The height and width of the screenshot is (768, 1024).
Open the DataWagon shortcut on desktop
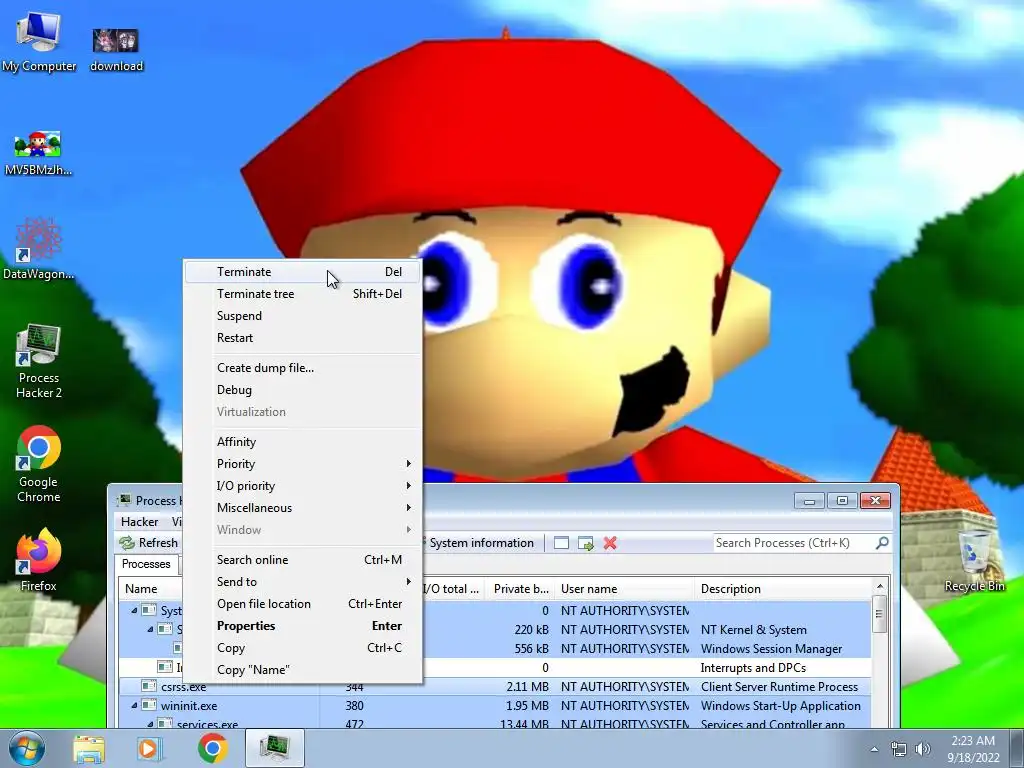coord(38,248)
